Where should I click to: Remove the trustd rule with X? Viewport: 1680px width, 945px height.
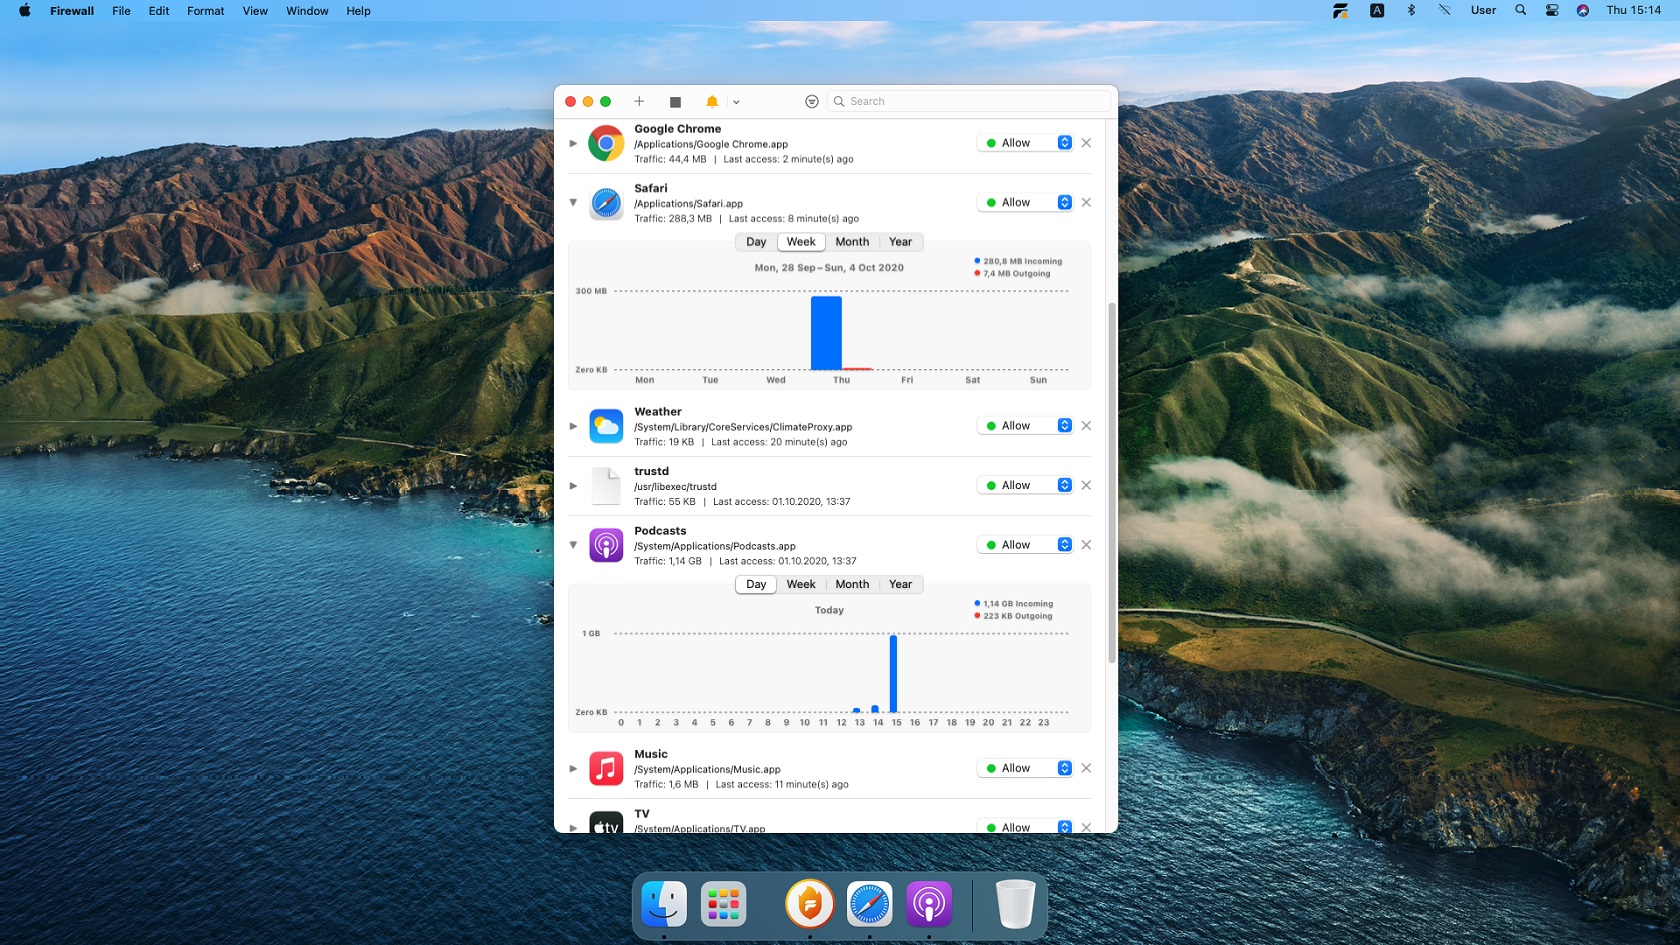(1086, 485)
